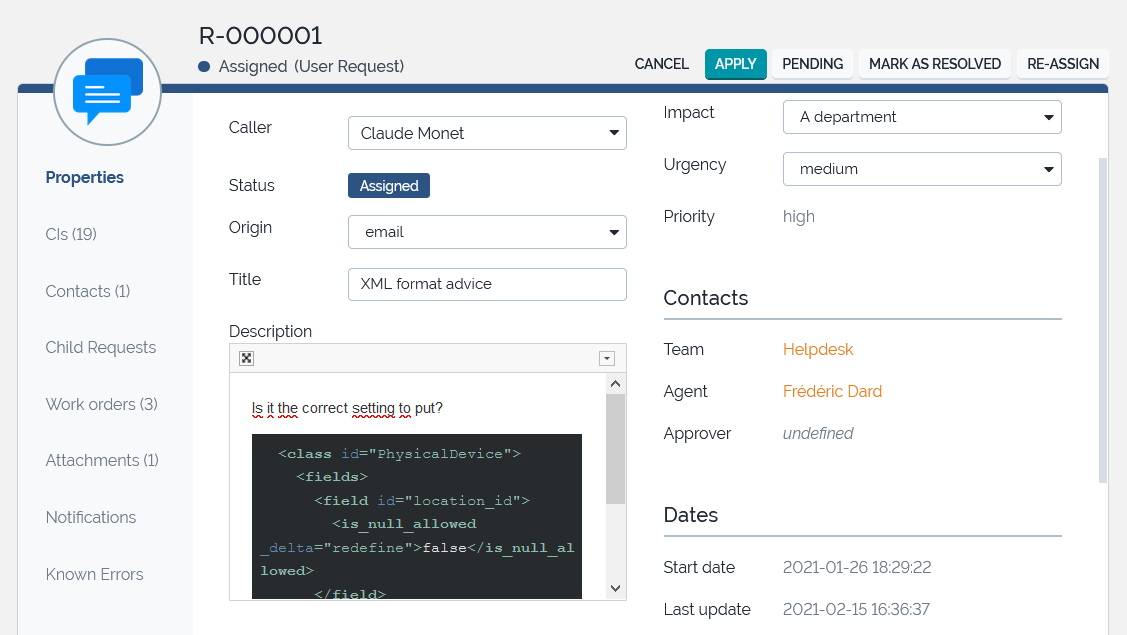The height and width of the screenshot is (635, 1127).
Task: Open agent Frédéric Dard link
Action: pyautogui.click(x=832, y=391)
